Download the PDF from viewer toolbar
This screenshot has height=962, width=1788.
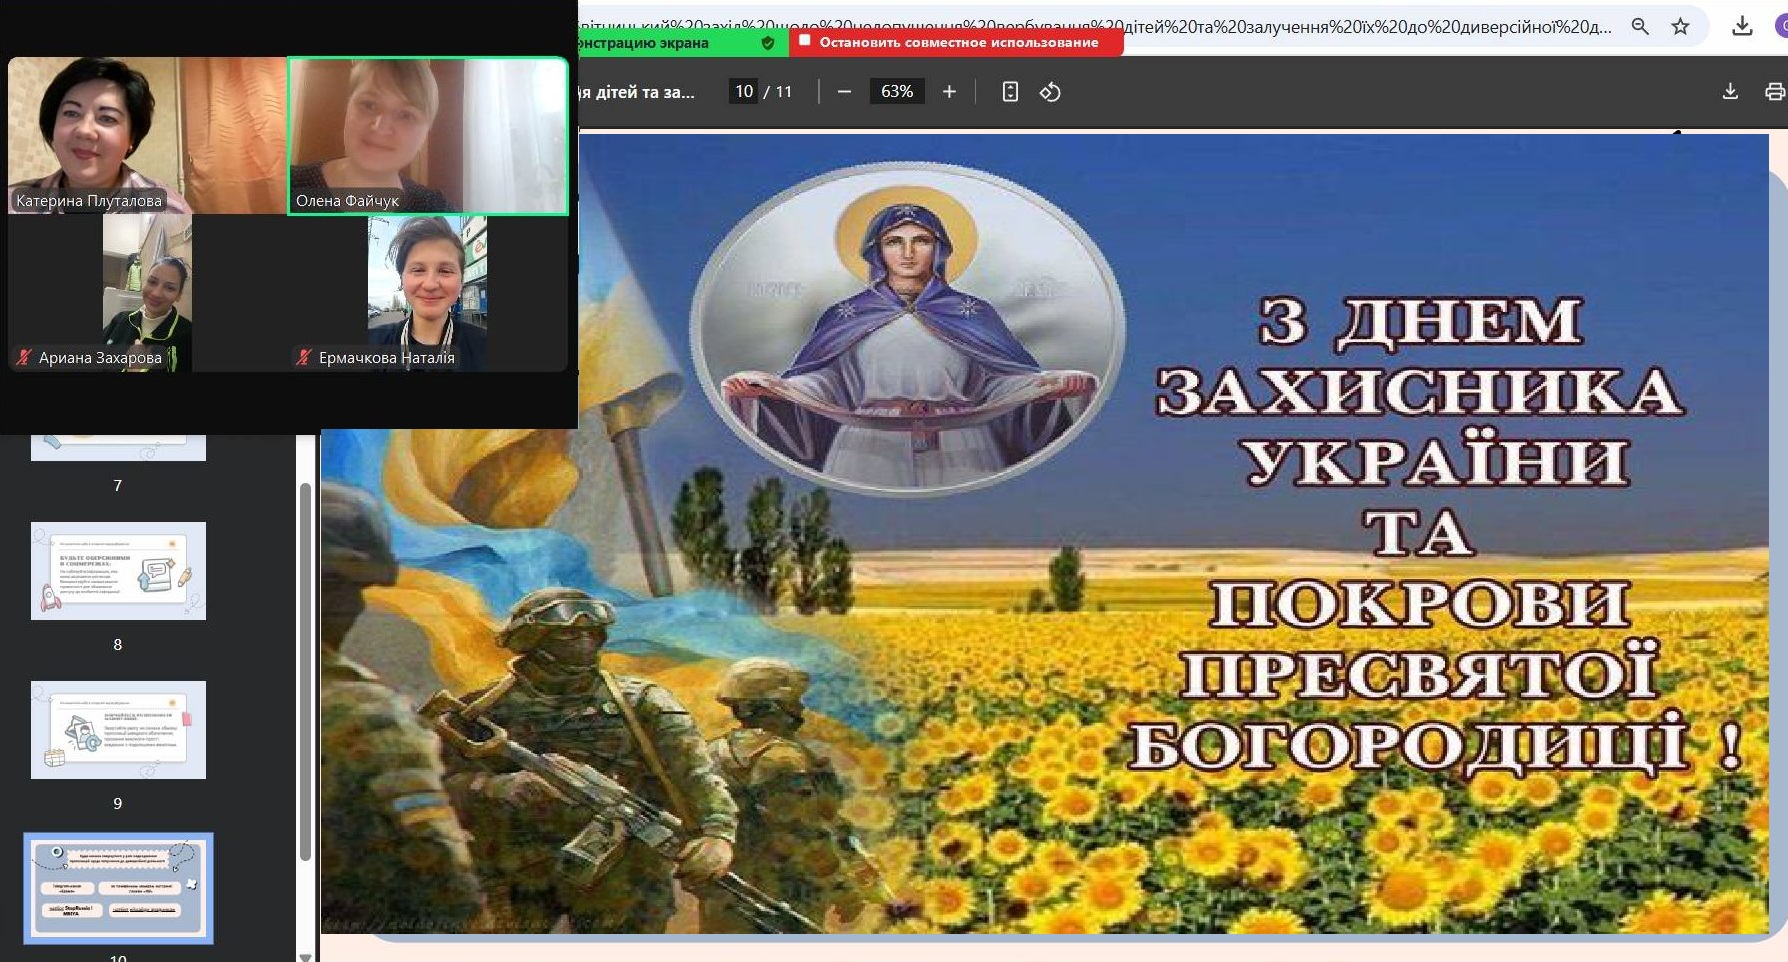1730,92
